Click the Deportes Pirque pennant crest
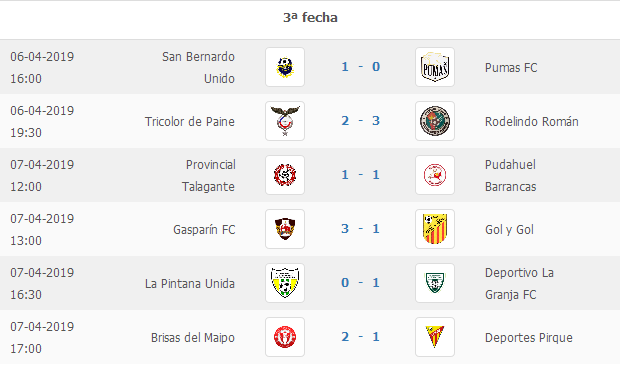Image resolution: width=620 pixels, height=365 pixels. [435, 337]
